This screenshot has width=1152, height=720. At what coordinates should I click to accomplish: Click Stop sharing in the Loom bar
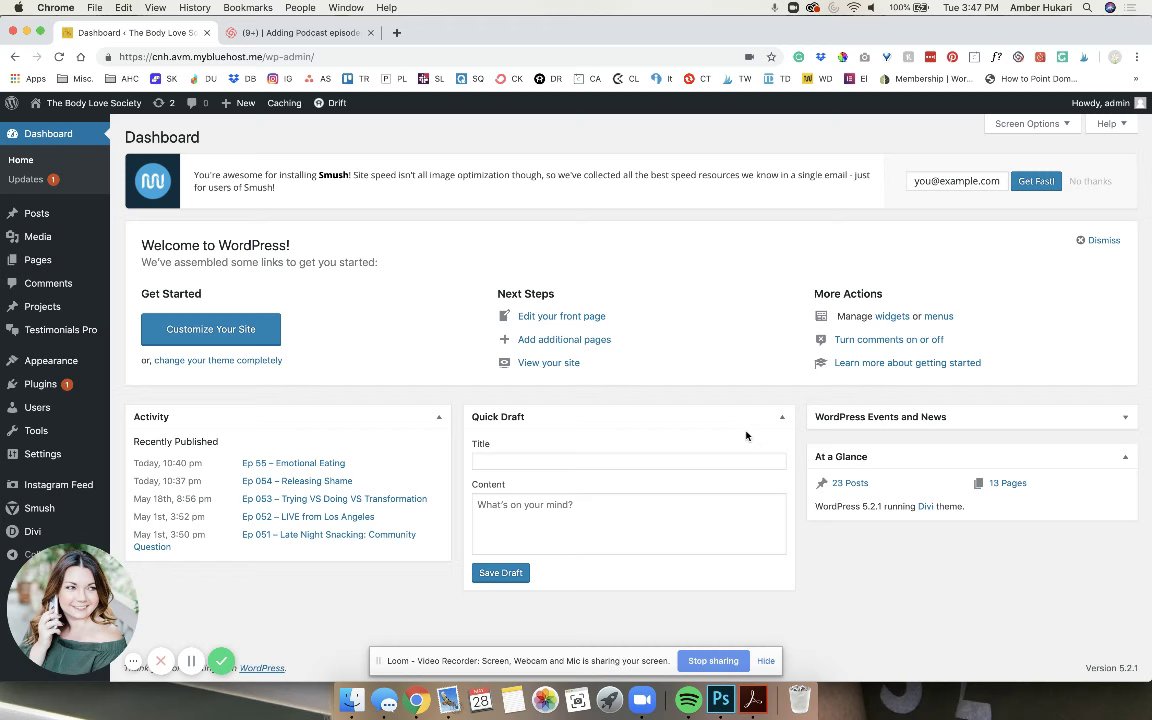pos(713,660)
